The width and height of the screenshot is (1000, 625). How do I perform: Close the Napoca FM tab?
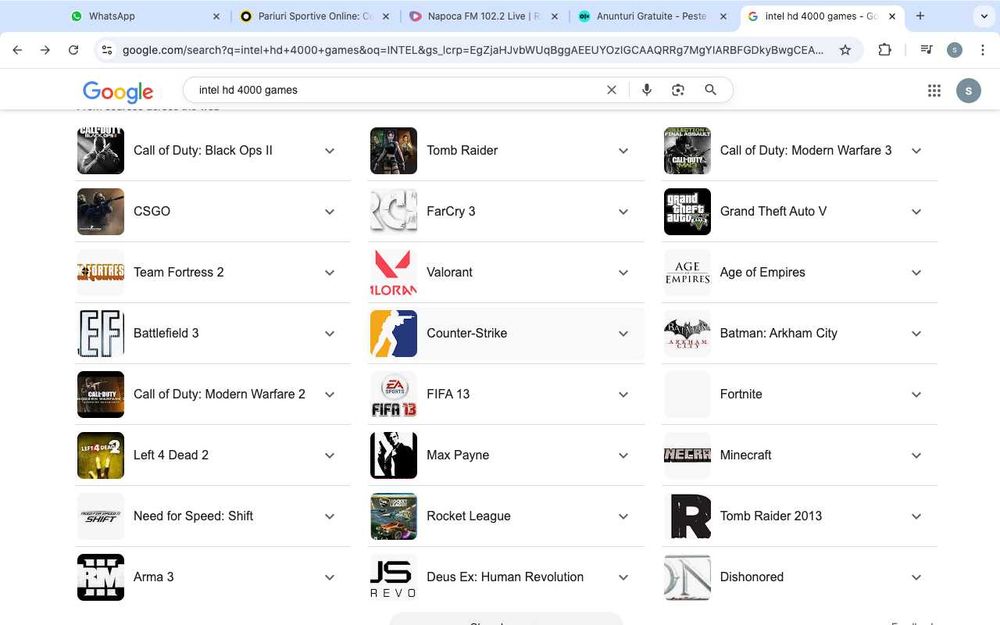pyautogui.click(x=554, y=17)
